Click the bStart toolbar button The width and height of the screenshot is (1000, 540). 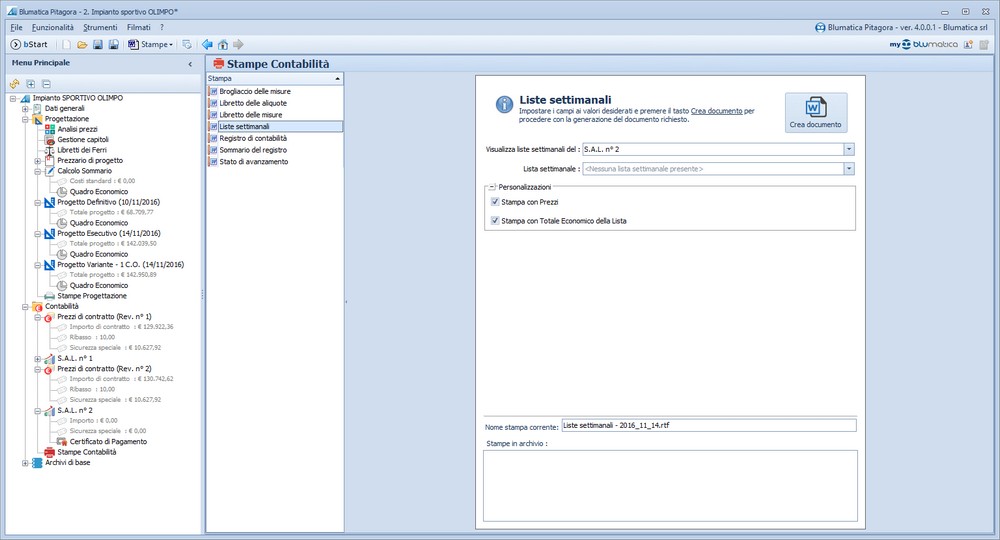point(29,45)
